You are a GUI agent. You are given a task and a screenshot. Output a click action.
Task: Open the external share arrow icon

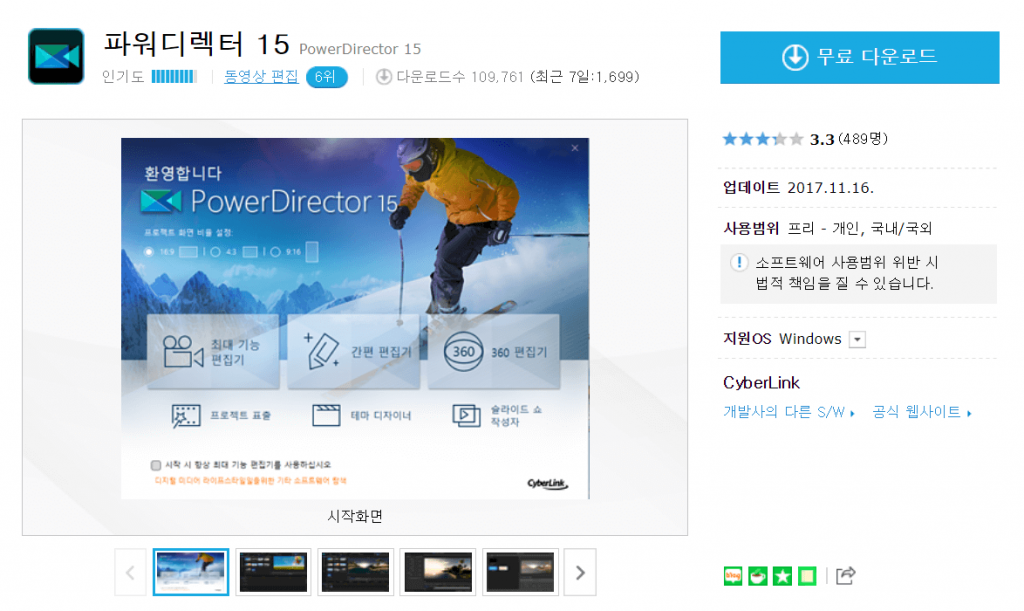[846, 575]
